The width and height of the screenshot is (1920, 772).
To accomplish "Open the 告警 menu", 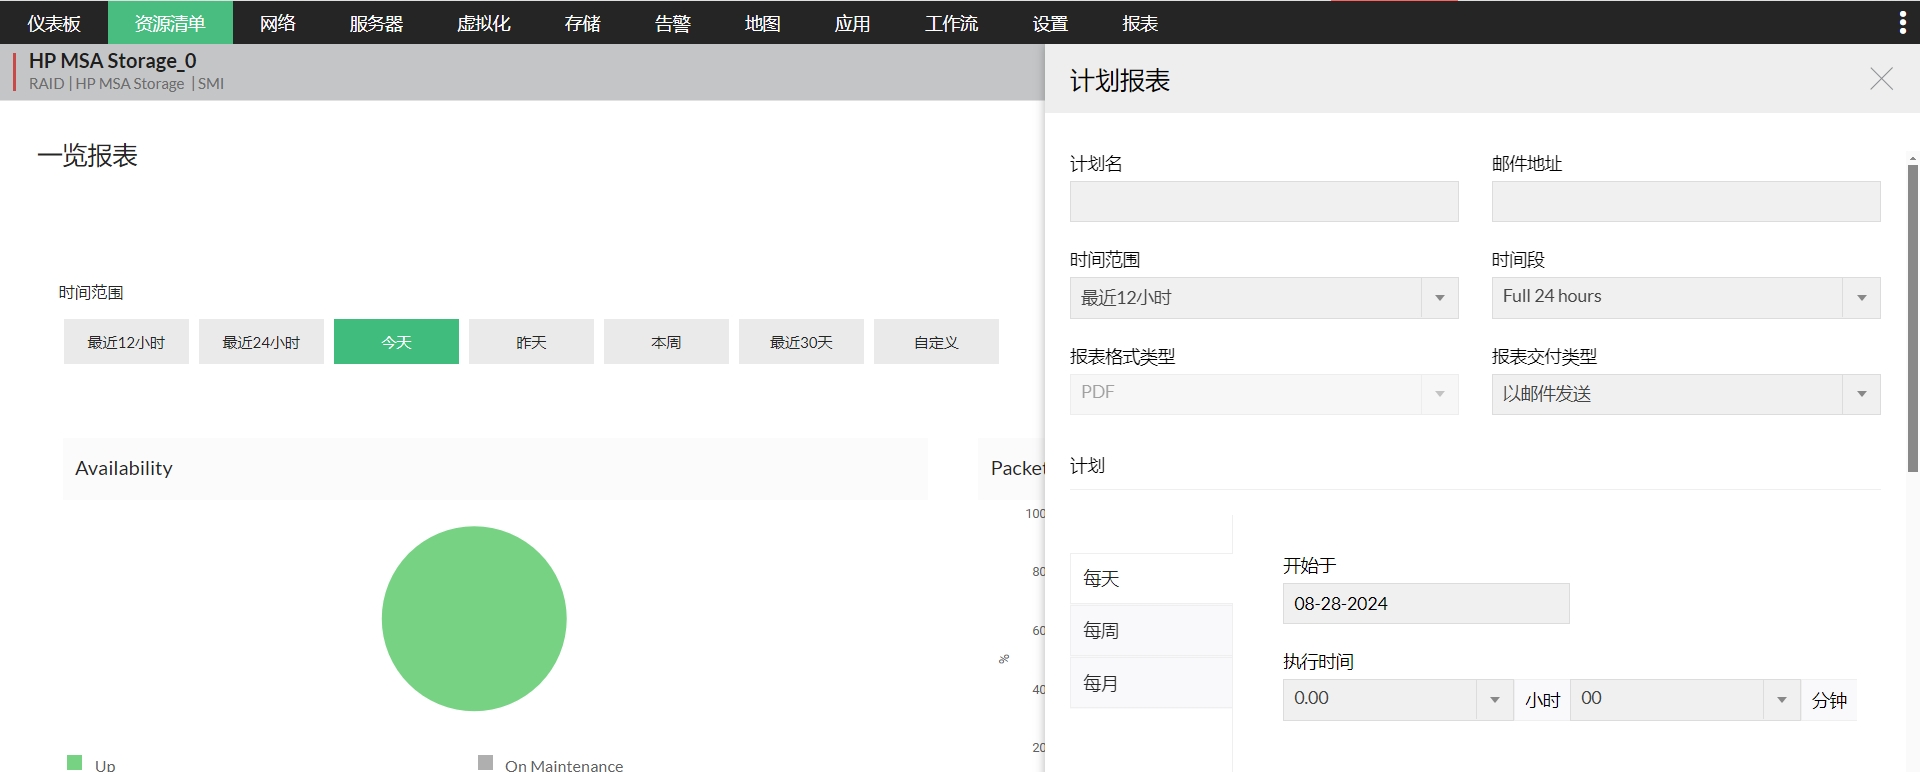I will click(x=673, y=23).
